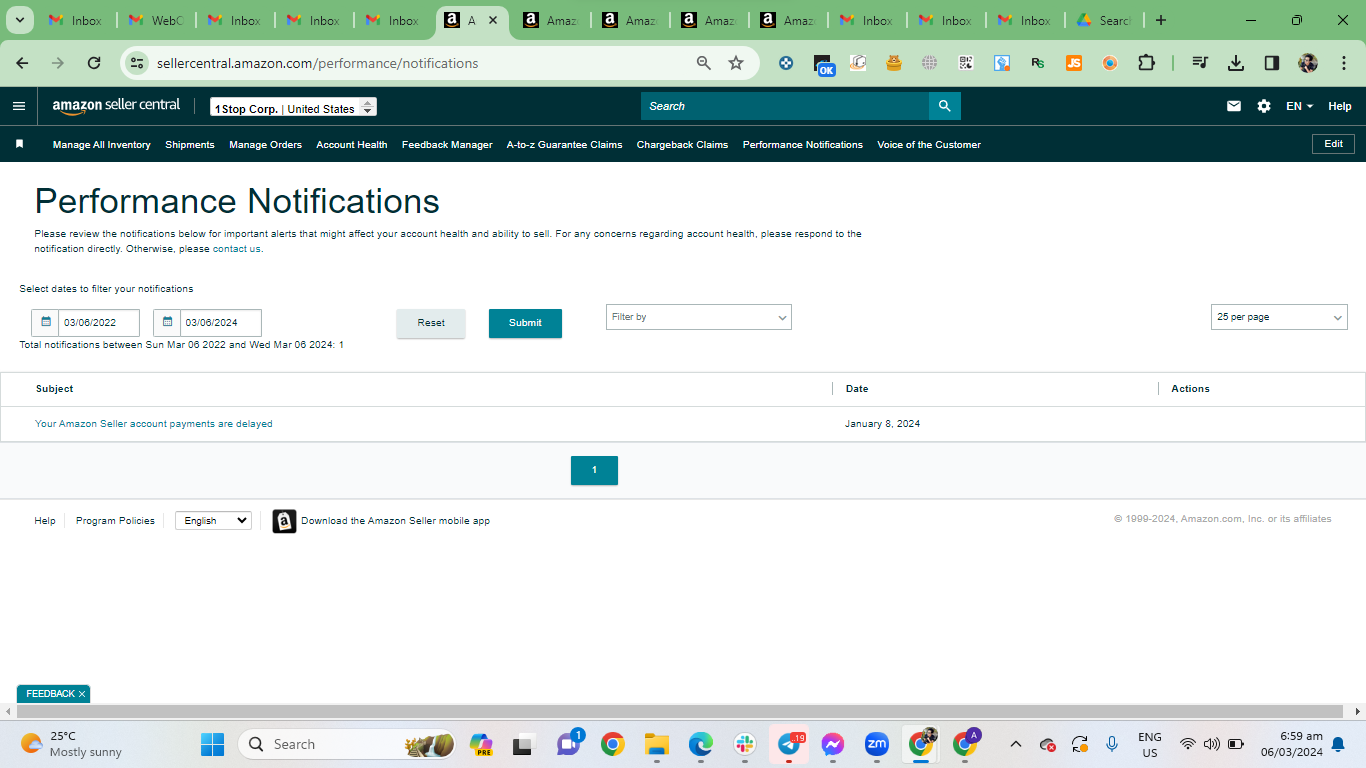
Task: Expand the Filter by dropdown
Action: [x=699, y=317]
